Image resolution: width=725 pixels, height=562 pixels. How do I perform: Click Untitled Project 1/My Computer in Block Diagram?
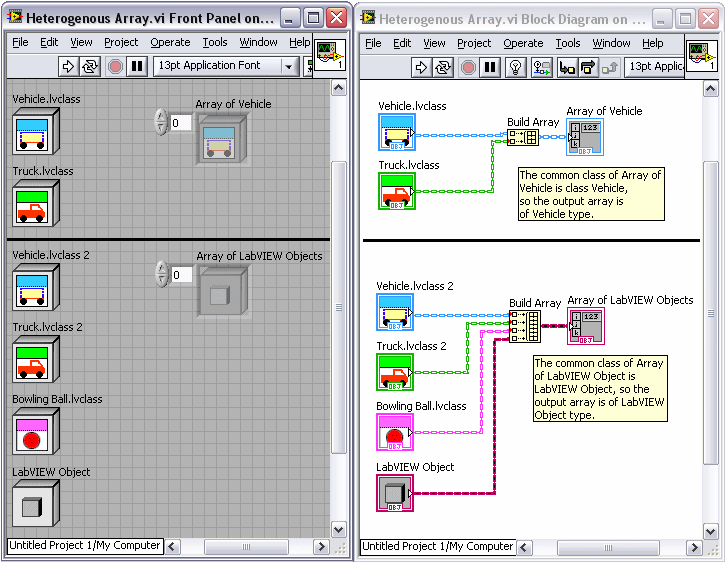(437, 547)
